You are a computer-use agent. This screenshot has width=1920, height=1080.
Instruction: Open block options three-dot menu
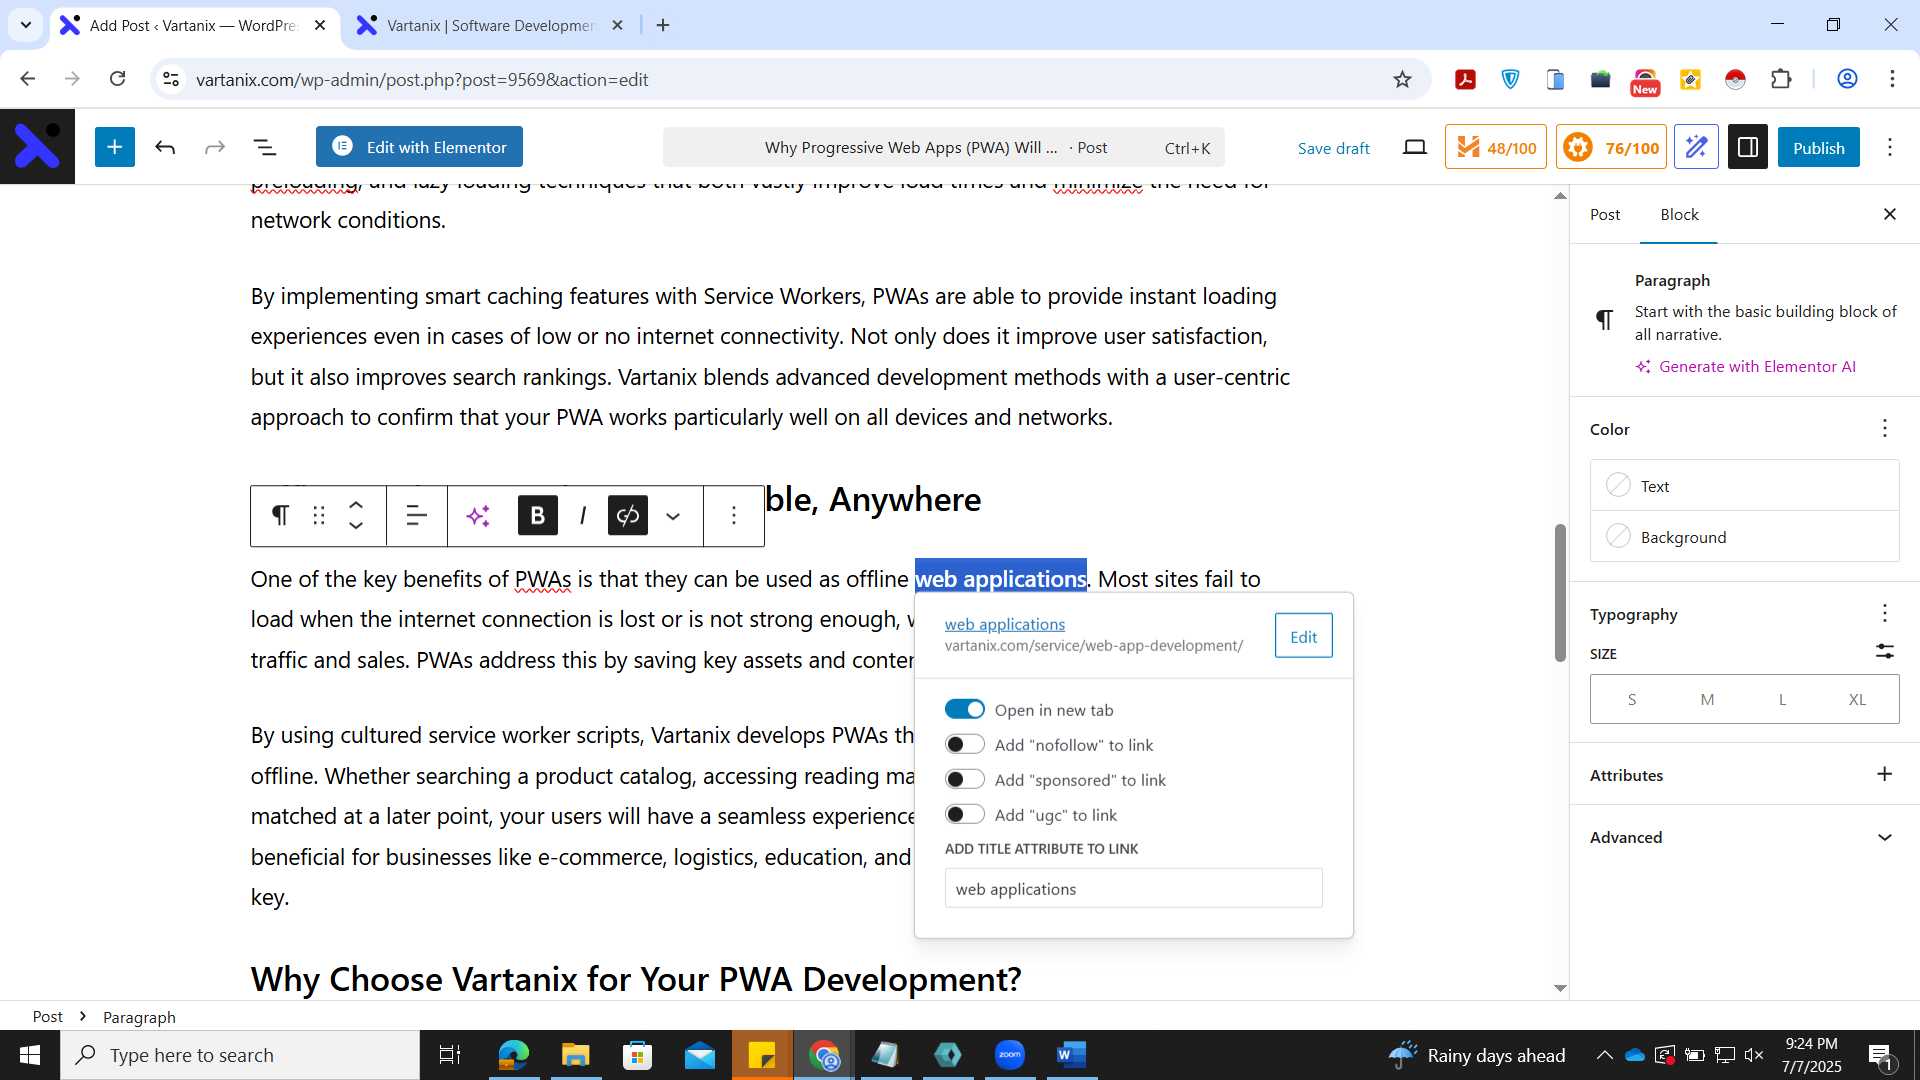tap(734, 515)
